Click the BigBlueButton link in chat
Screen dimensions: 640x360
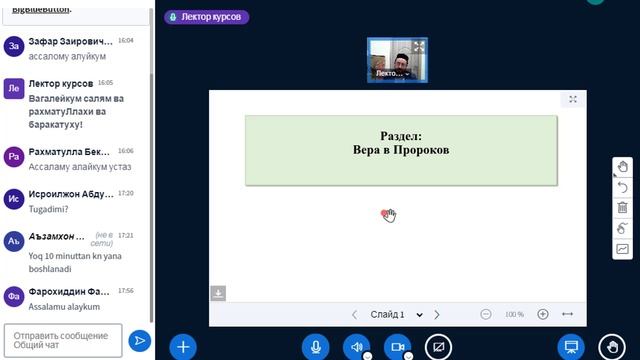click(40, 10)
